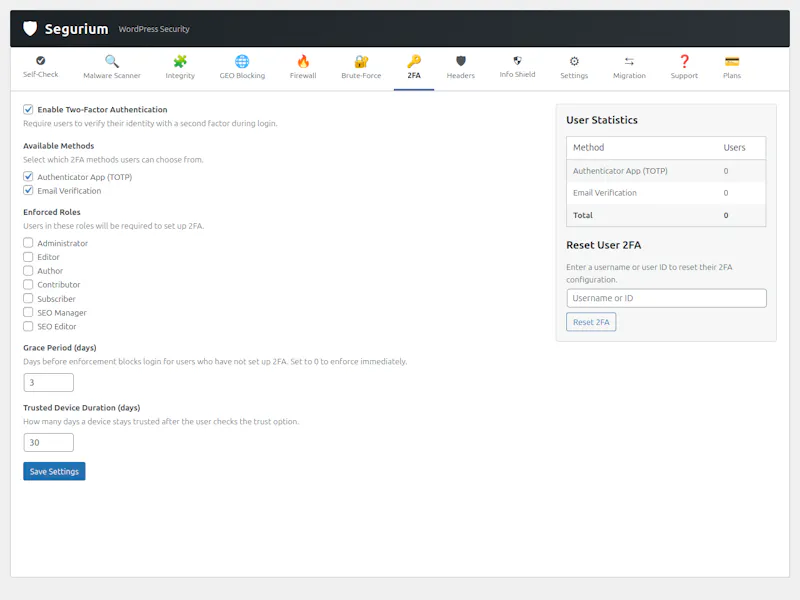Viewport: 800px width, 600px height.
Task: Toggle Enable Two-Factor Authentication checkbox
Action: [x=28, y=109]
